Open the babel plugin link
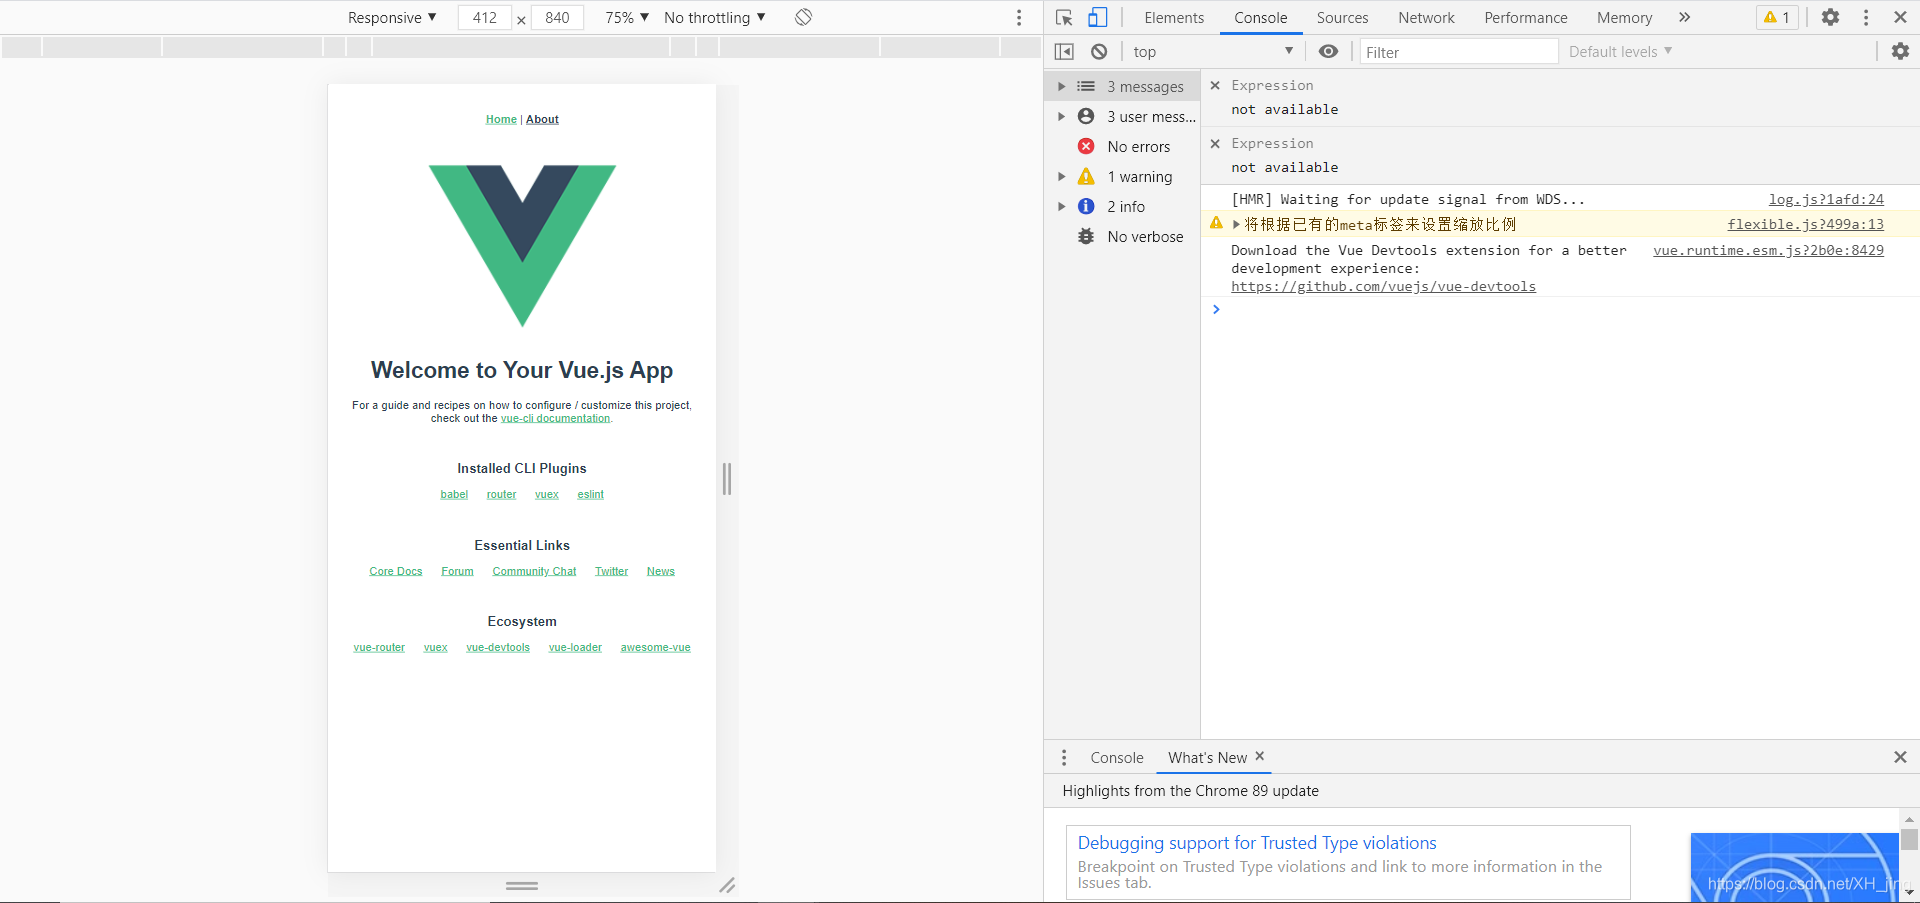This screenshot has width=1920, height=903. (454, 495)
